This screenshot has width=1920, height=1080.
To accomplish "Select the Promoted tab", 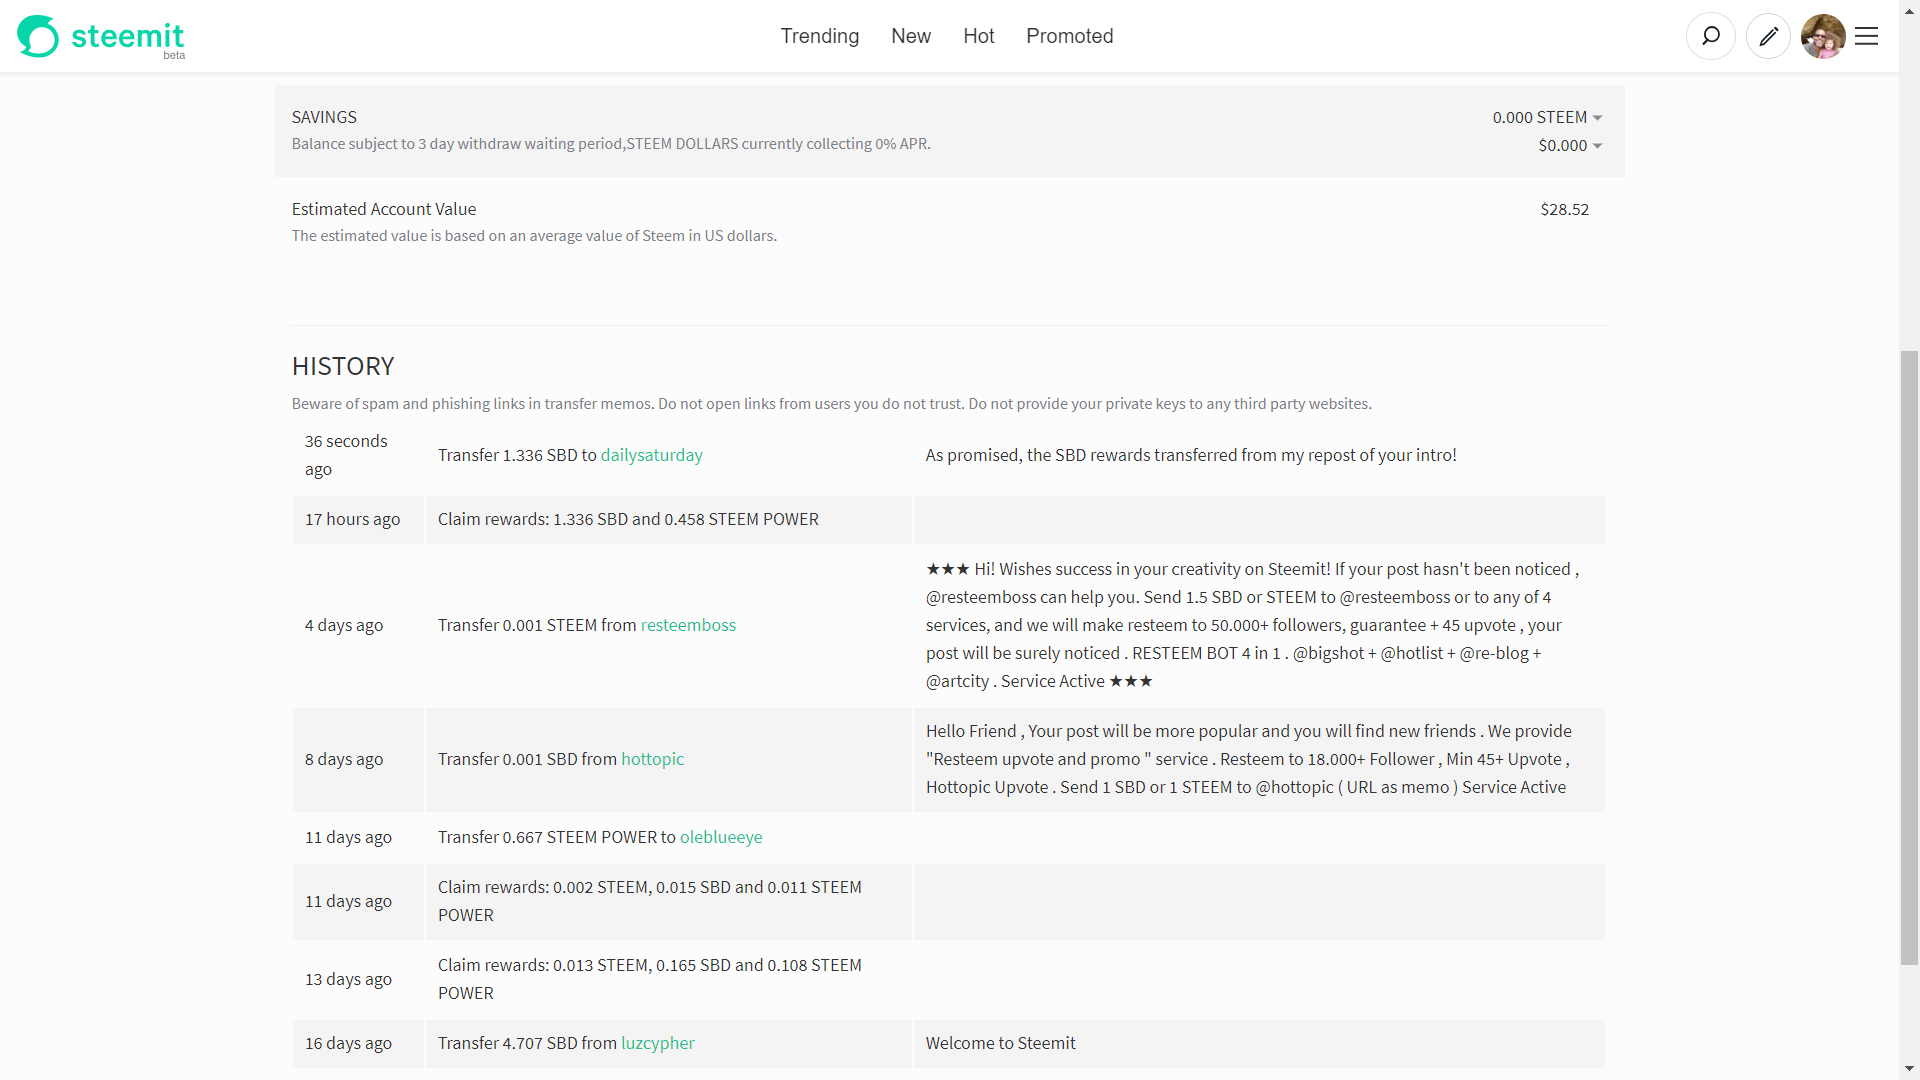I will click(x=1069, y=36).
